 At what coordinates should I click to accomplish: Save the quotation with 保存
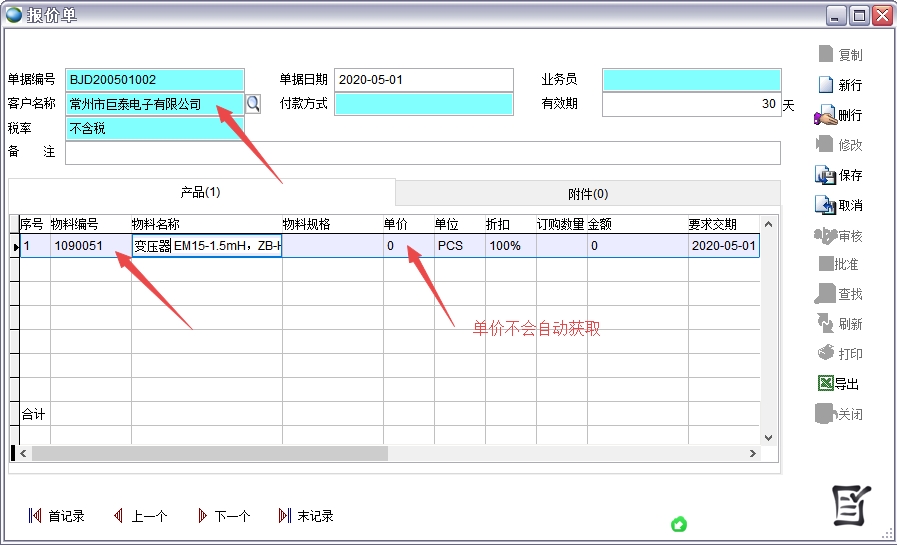[x=826, y=175]
